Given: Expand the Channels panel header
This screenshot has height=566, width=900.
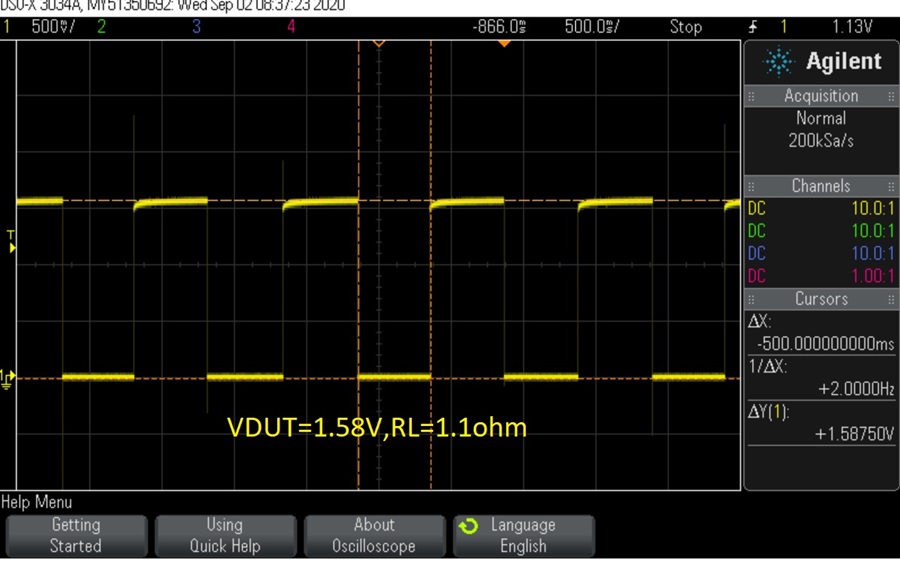Looking at the screenshot, I should pyautogui.click(x=820, y=186).
